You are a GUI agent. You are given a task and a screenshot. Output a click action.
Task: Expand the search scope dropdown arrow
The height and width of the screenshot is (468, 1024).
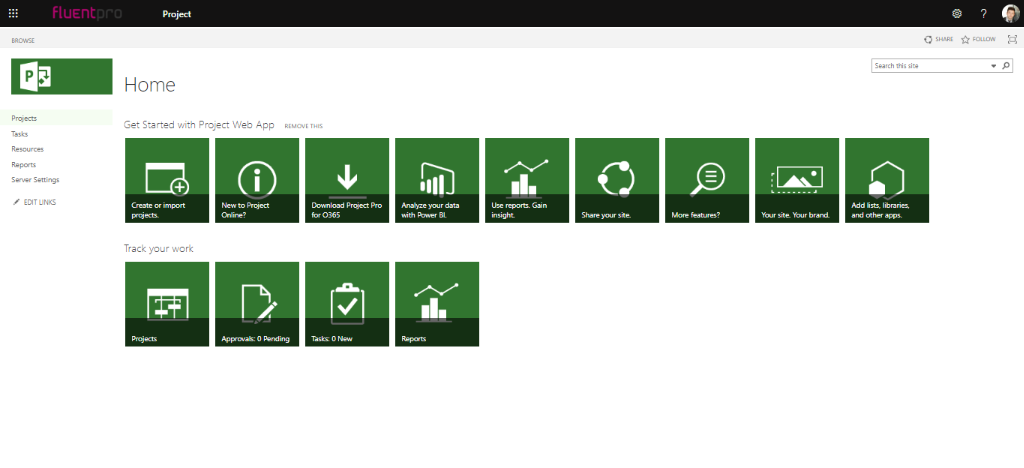(x=994, y=66)
